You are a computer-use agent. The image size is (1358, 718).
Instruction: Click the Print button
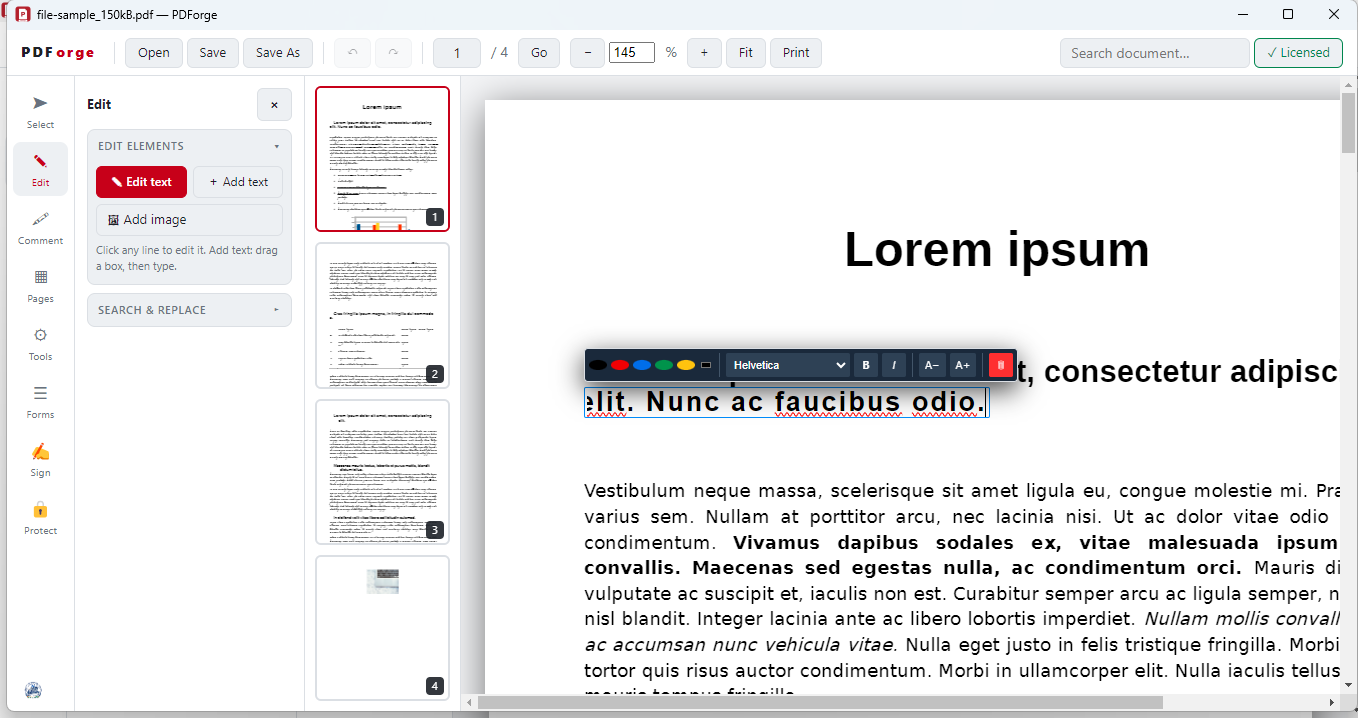(x=796, y=53)
